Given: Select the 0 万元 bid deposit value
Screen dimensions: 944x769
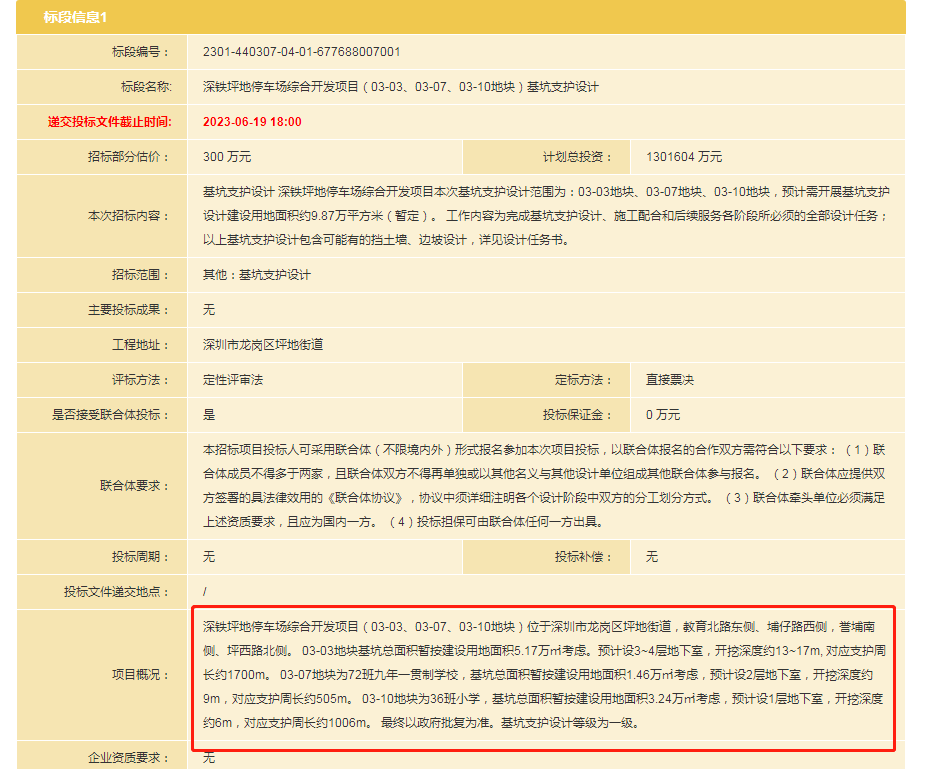Looking at the screenshot, I should 662,415.
